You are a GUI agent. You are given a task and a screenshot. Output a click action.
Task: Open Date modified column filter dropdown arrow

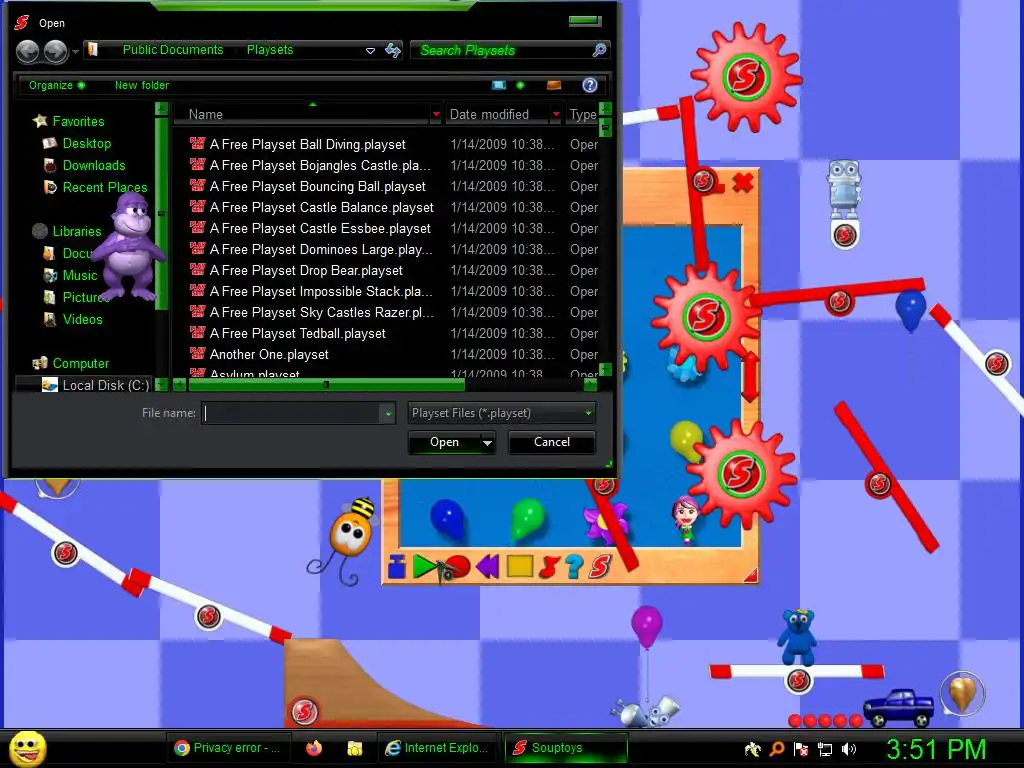556,114
